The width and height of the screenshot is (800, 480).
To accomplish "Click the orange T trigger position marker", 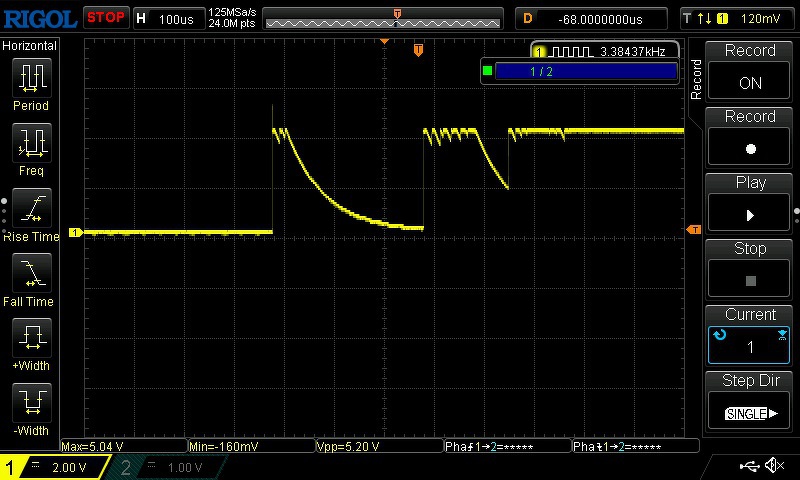I will click(x=418, y=50).
